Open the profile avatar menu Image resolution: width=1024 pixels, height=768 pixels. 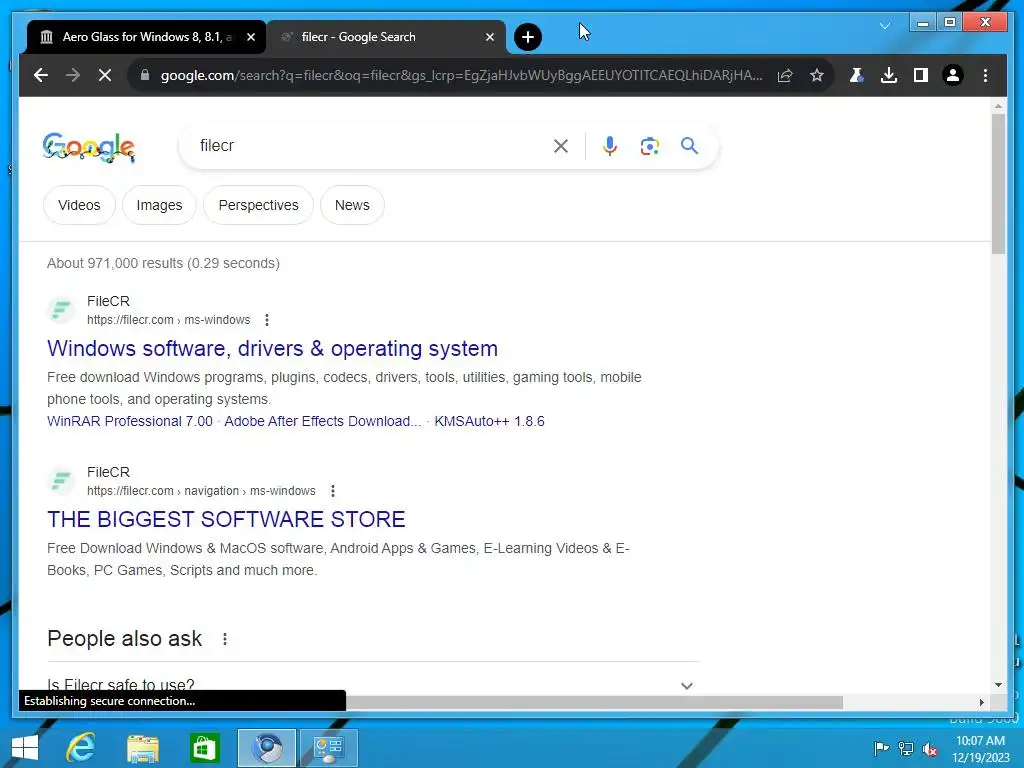pyautogui.click(x=953, y=75)
